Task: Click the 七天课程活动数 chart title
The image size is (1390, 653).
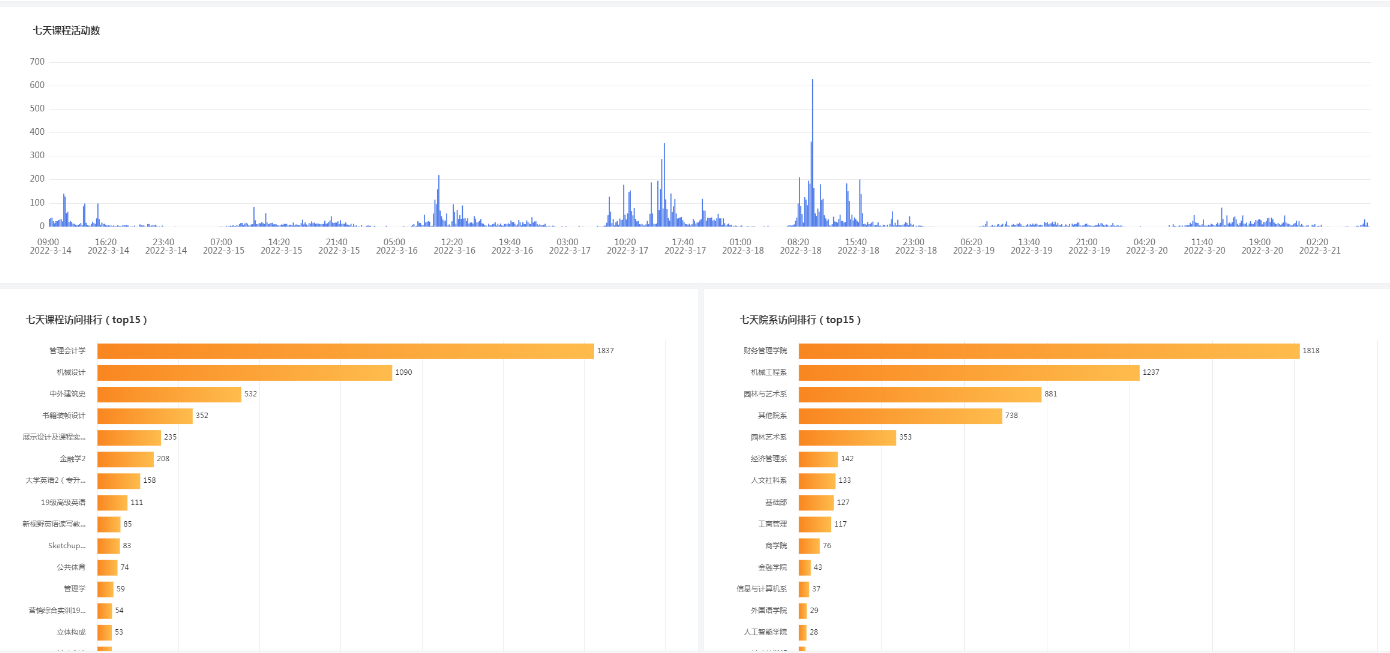Action: [x=66, y=30]
